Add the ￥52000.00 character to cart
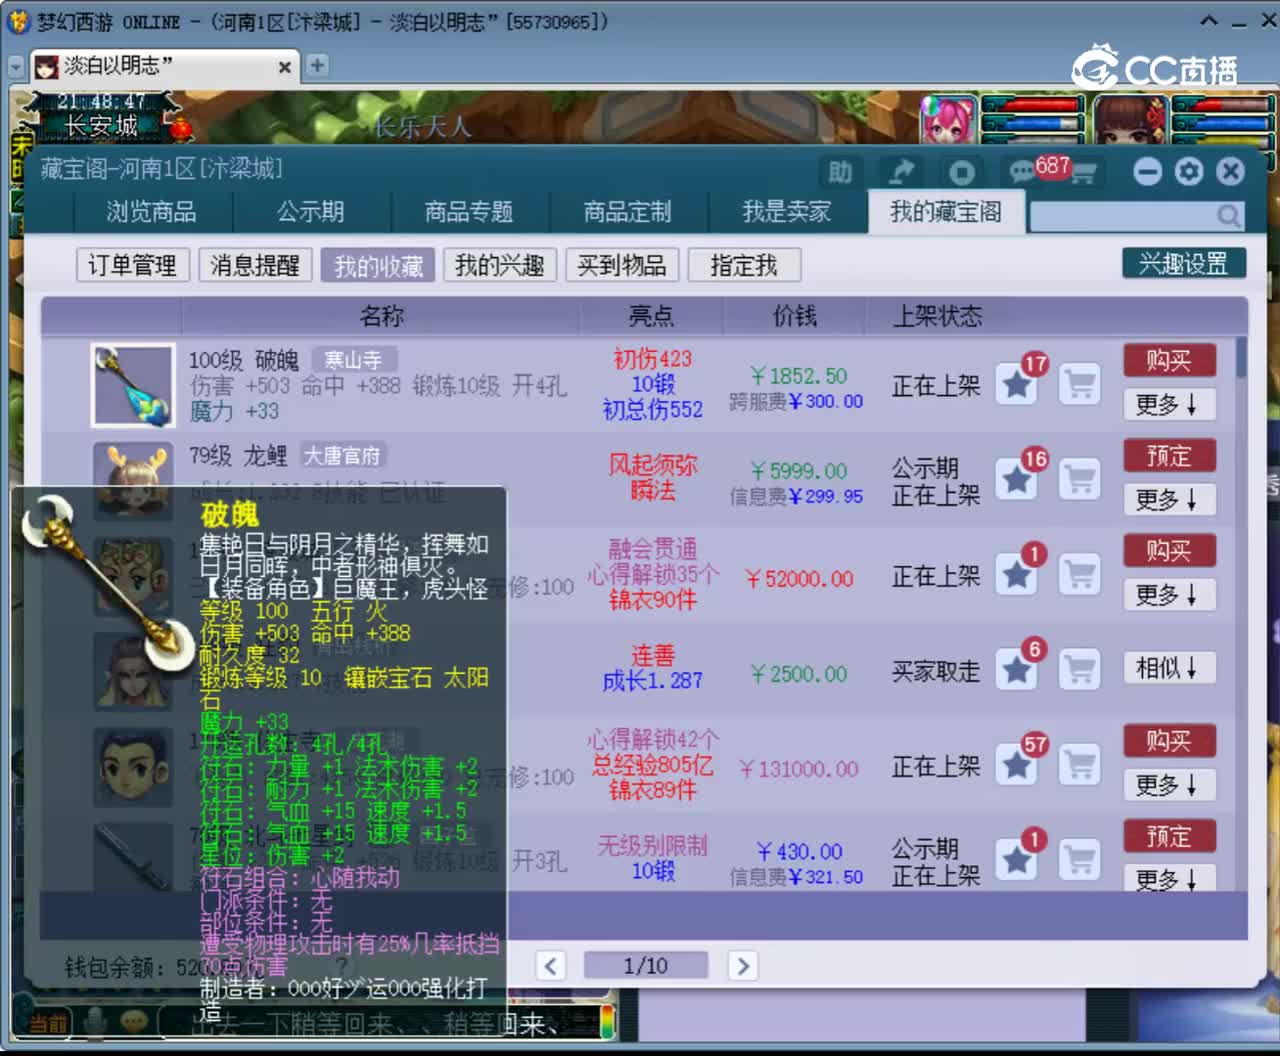This screenshot has width=1280, height=1056. tap(1080, 574)
